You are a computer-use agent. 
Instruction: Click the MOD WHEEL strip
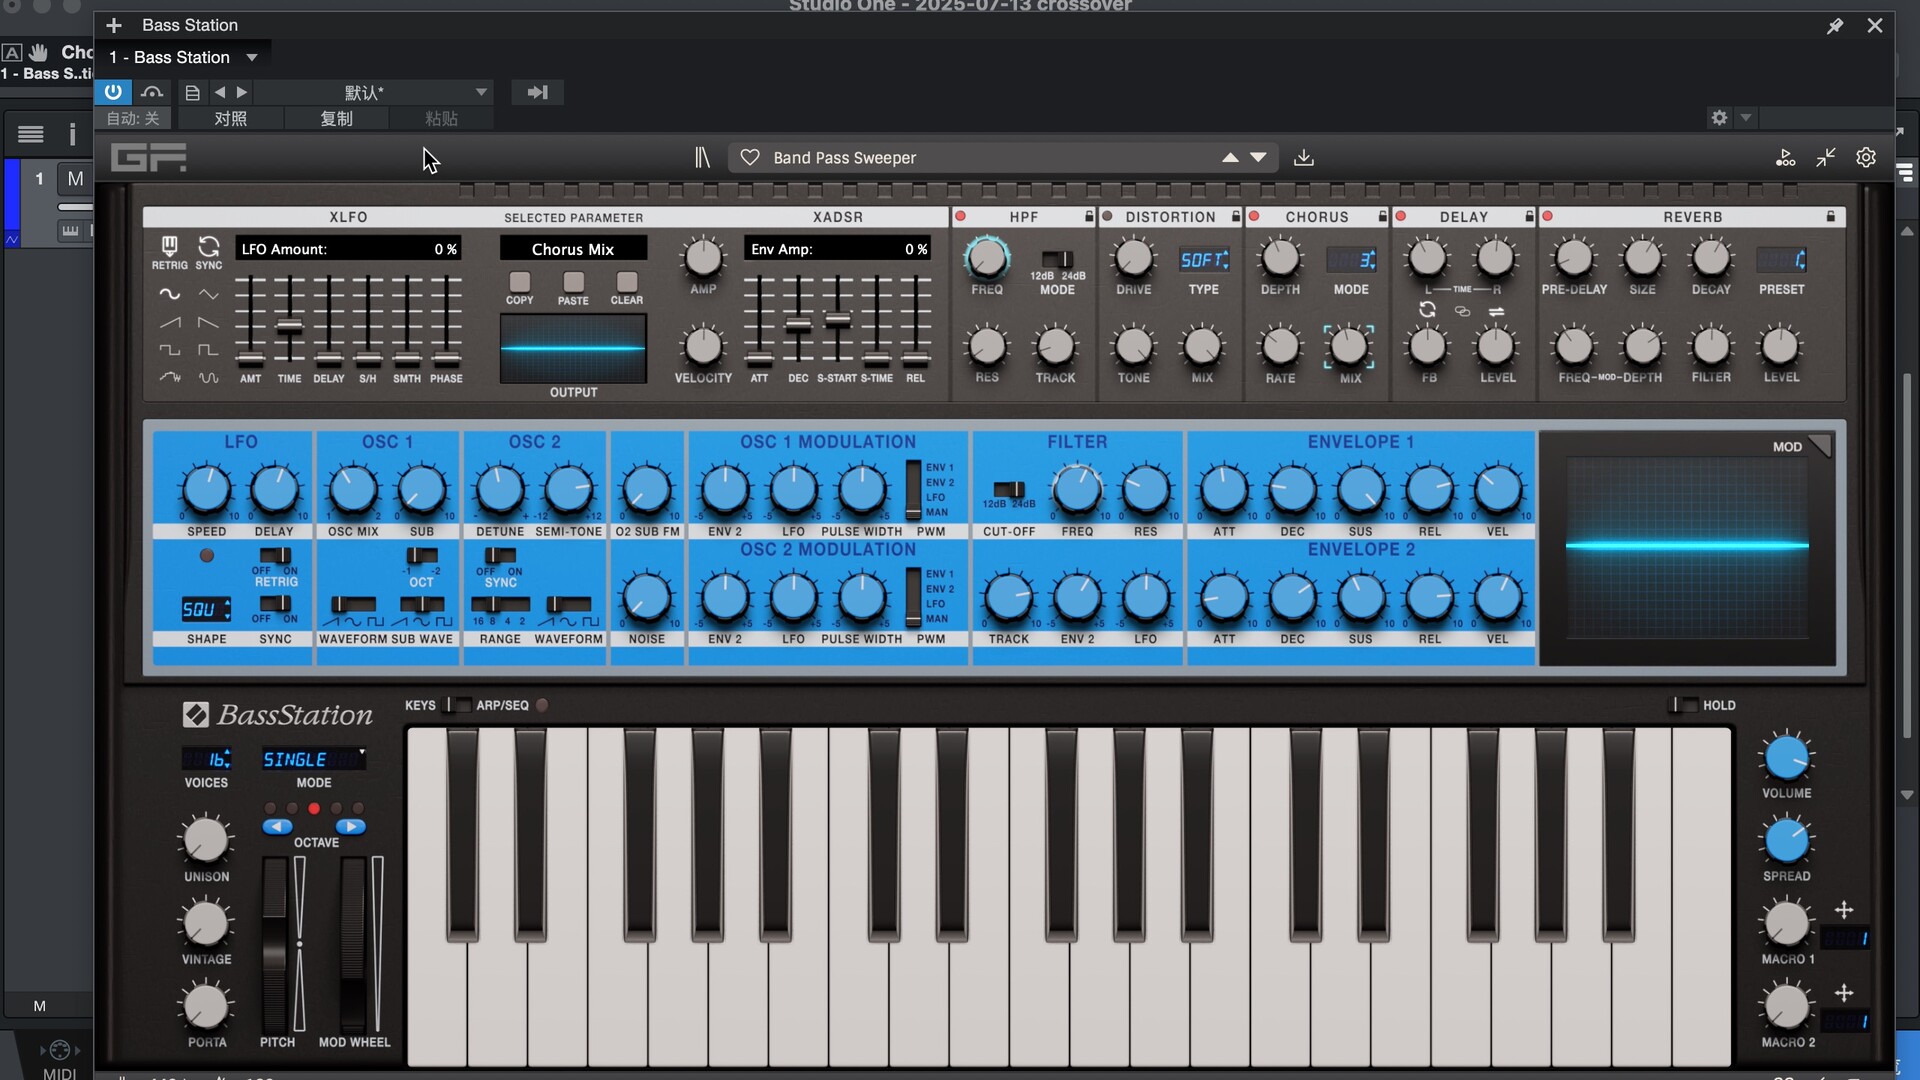tap(353, 944)
